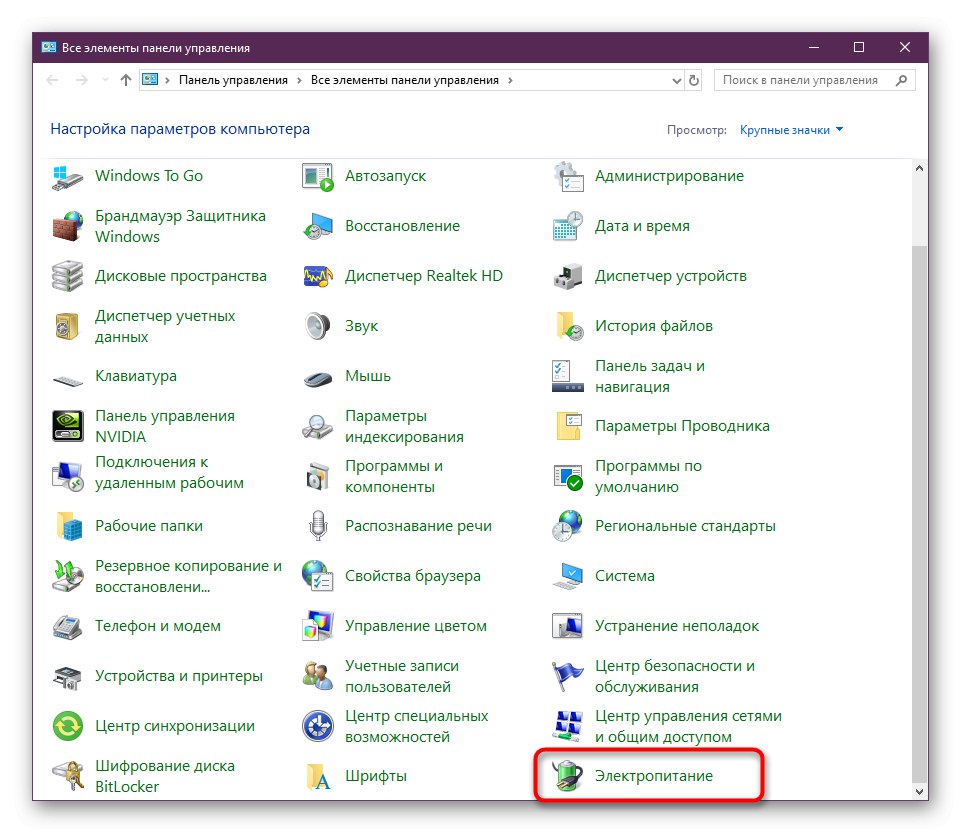Click Панель управления breadcrumb
The width and height of the screenshot is (961, 833).
pyautogui.click(x=233, y=80)
